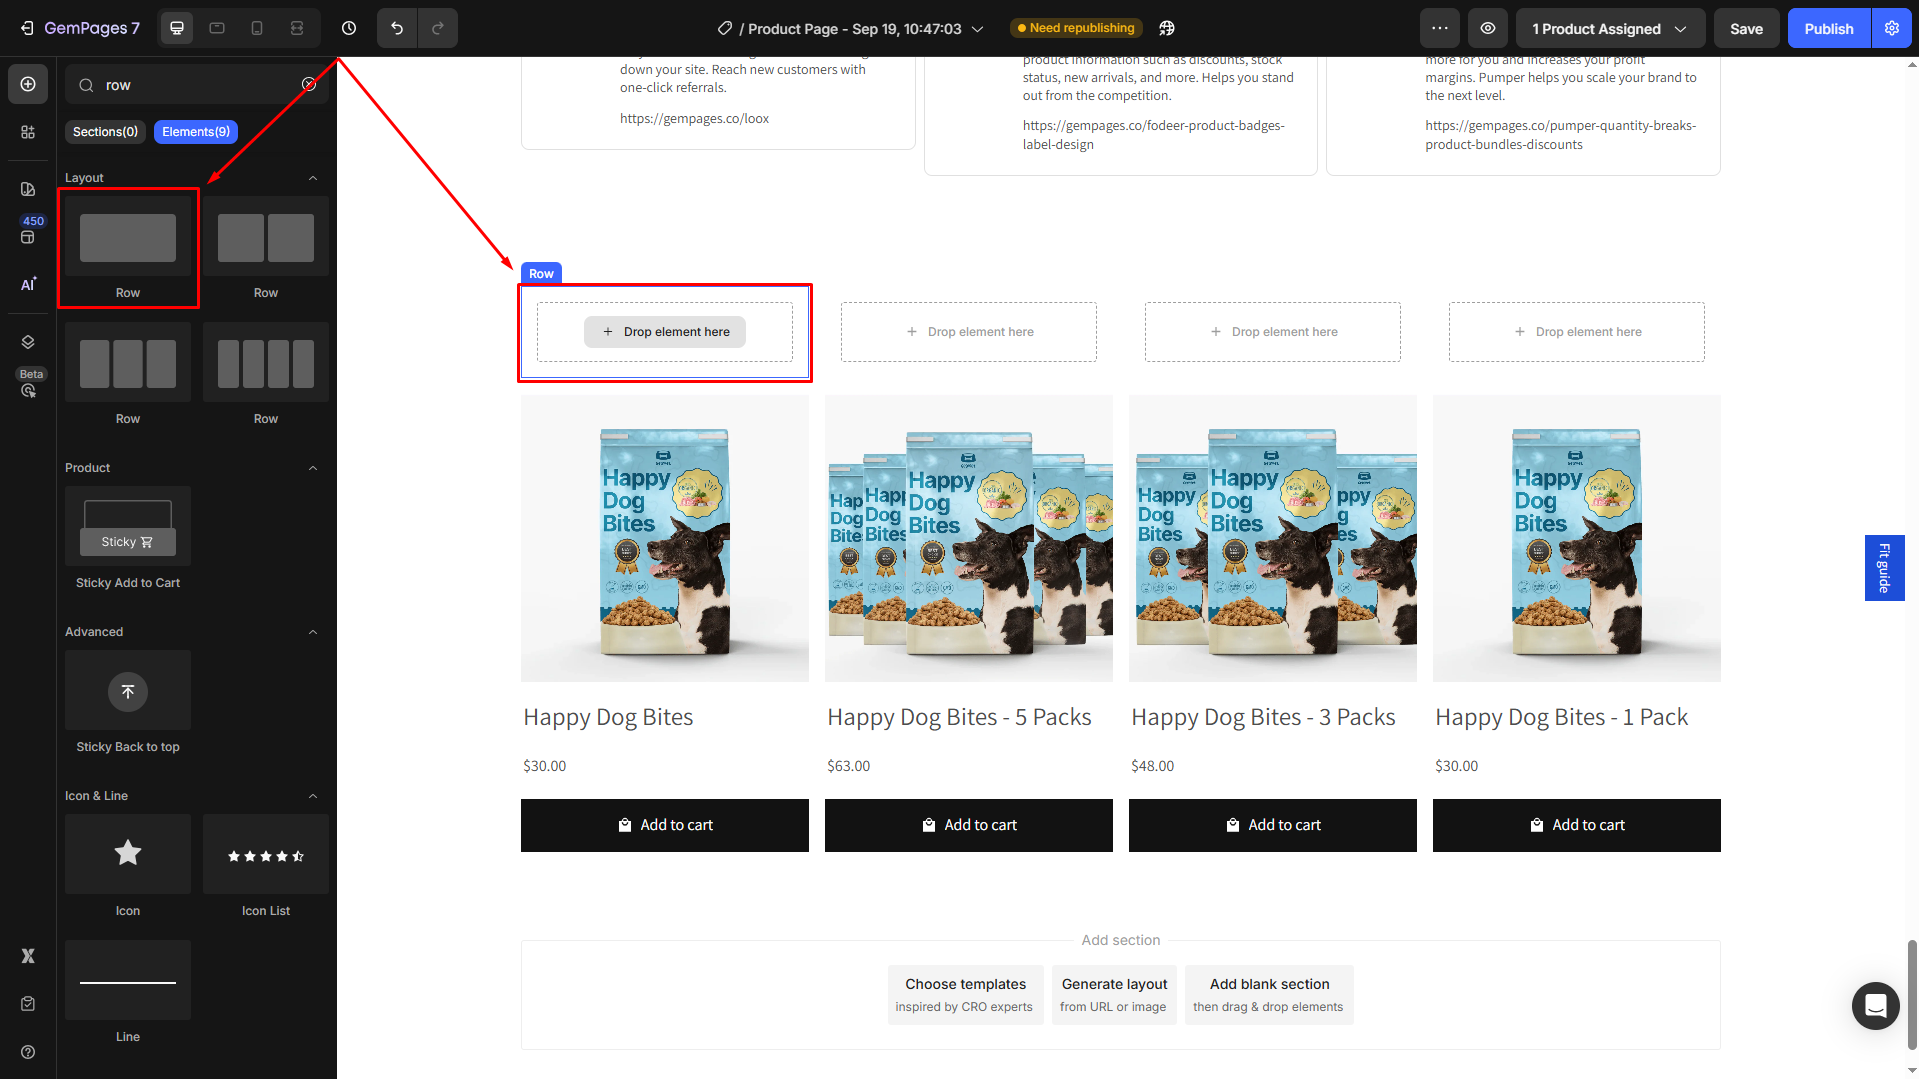1919x1079 pixels.
Task: Switch to mobile device view
Action: pyautogui.click(x=257, y=28)
